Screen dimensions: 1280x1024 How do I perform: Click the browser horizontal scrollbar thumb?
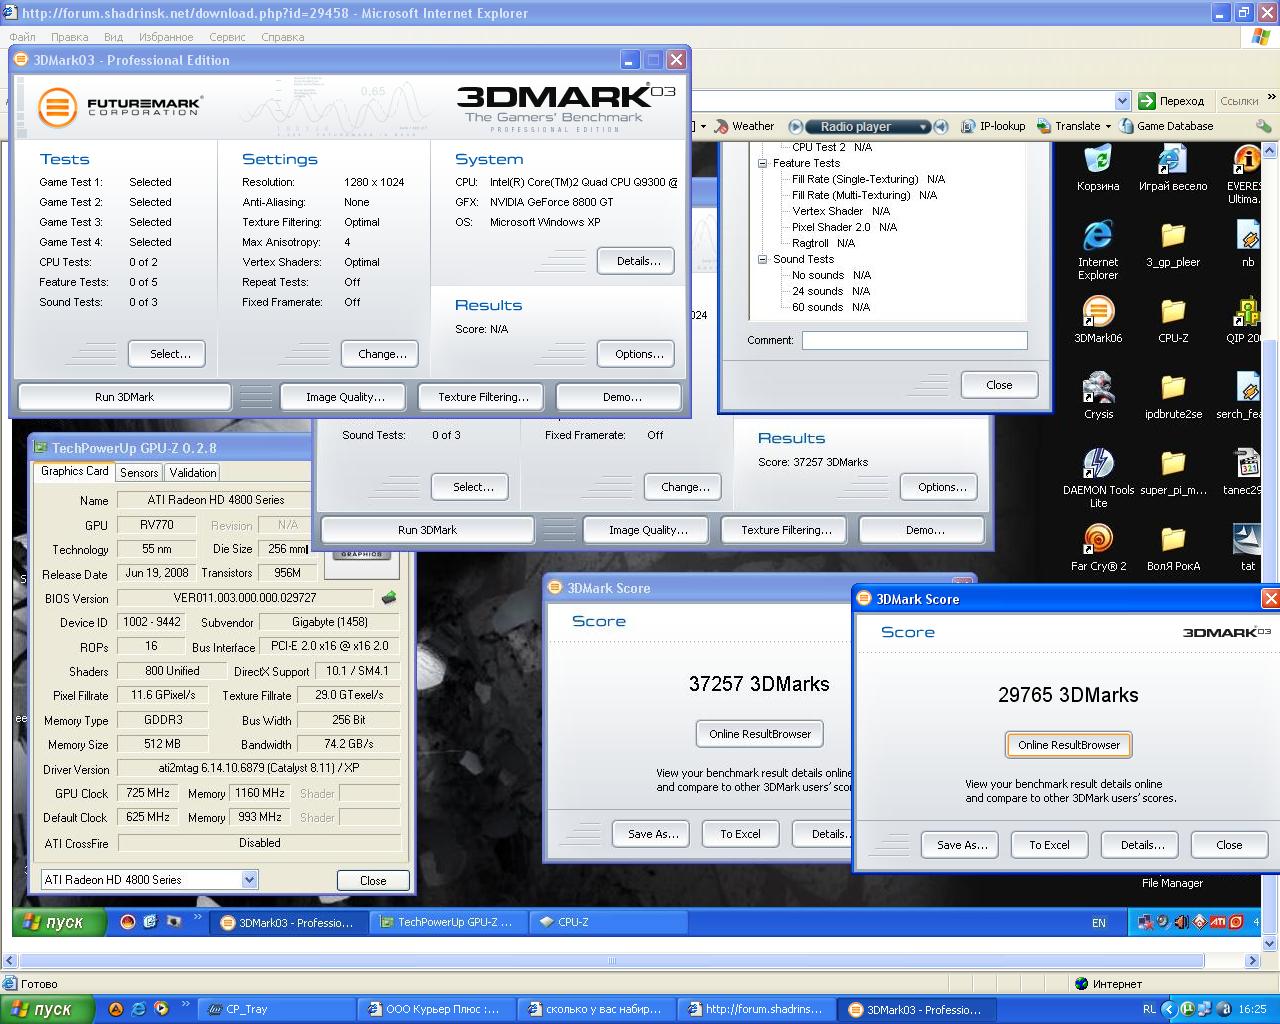(613, 961)
